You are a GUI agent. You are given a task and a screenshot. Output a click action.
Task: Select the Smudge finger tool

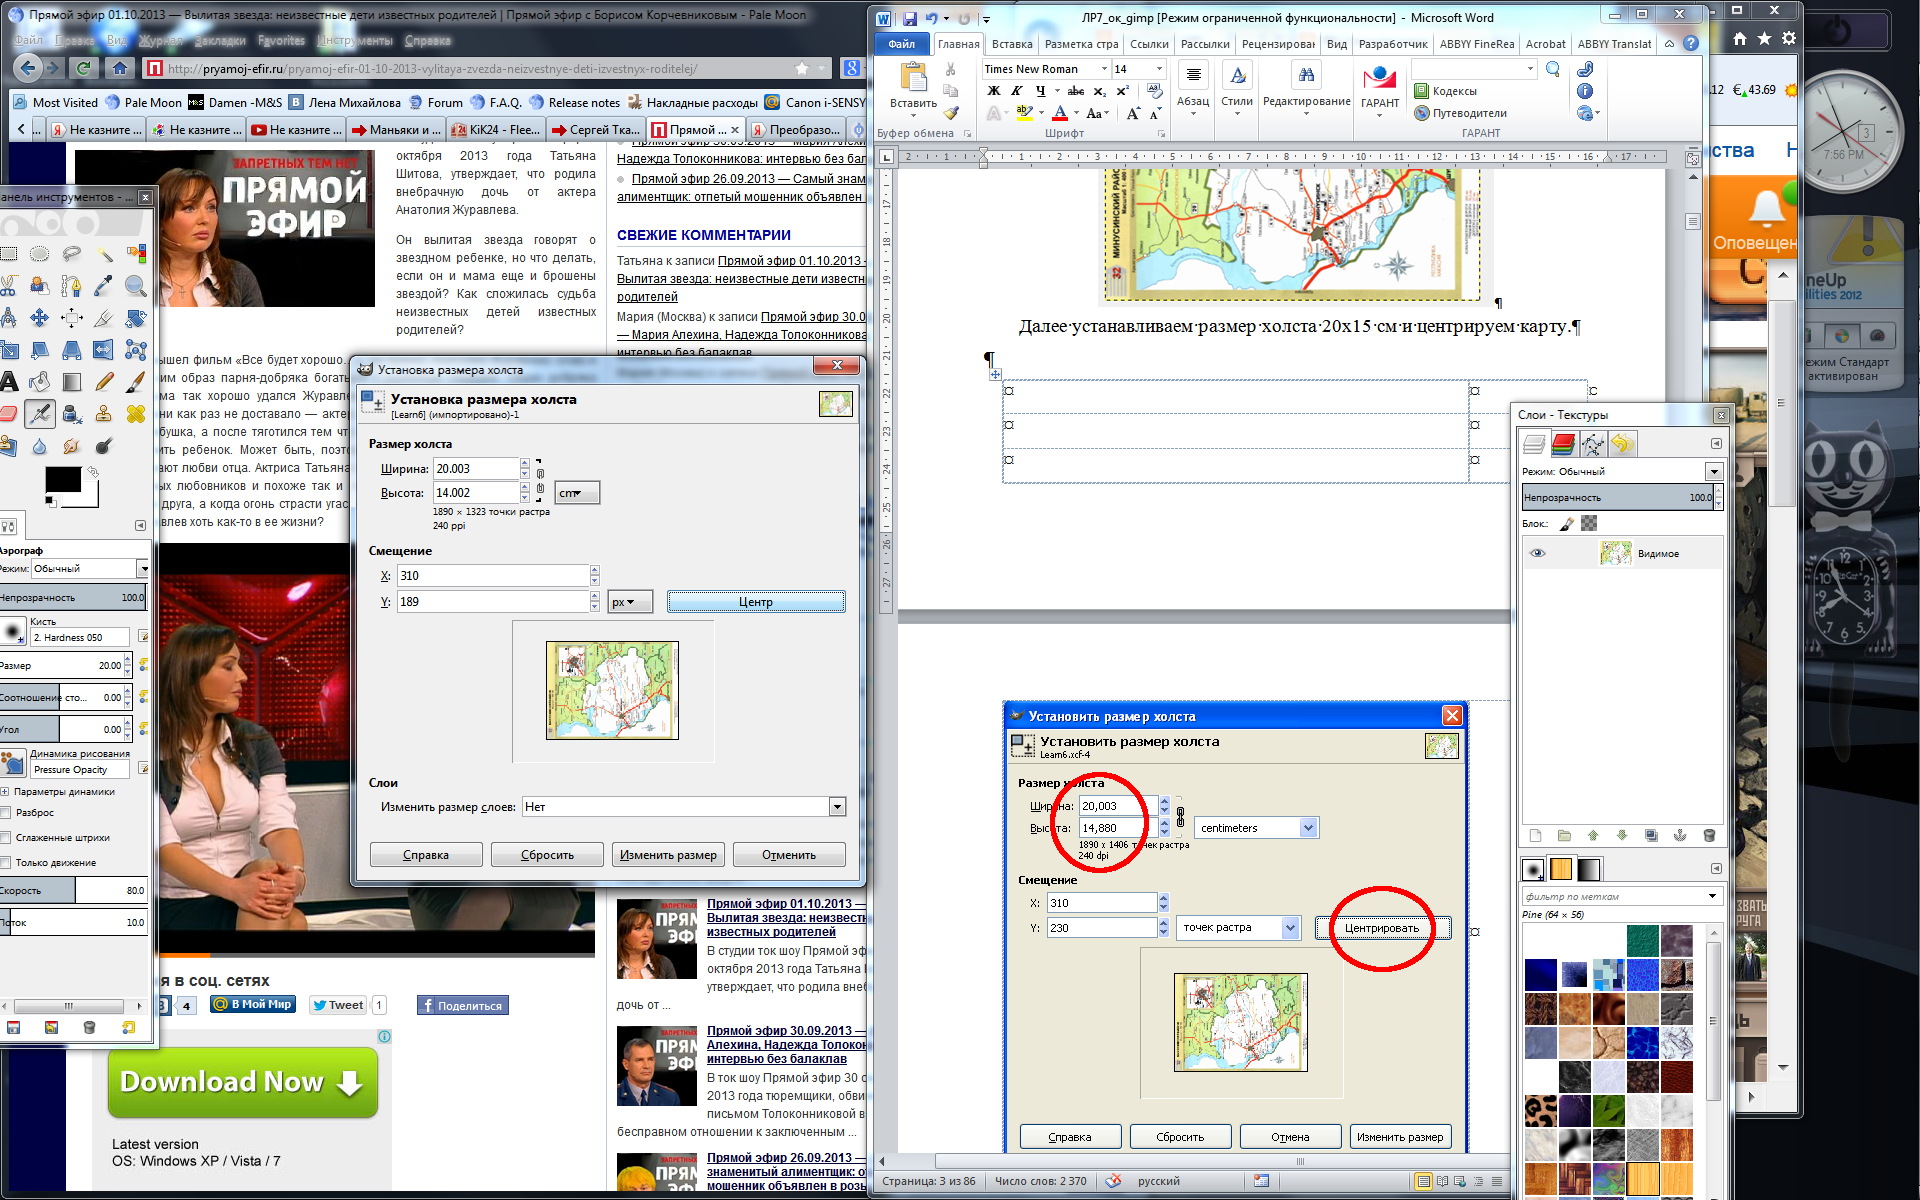point(71,446)
